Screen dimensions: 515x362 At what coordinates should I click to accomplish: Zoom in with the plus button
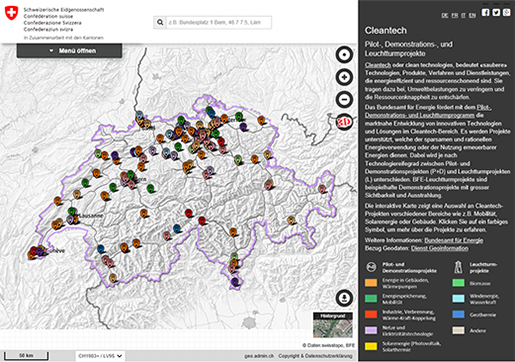coord(344,77)
